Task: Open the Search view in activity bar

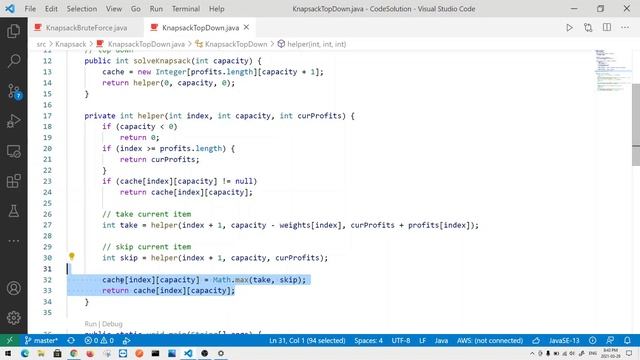Action: tap(13, 61)
